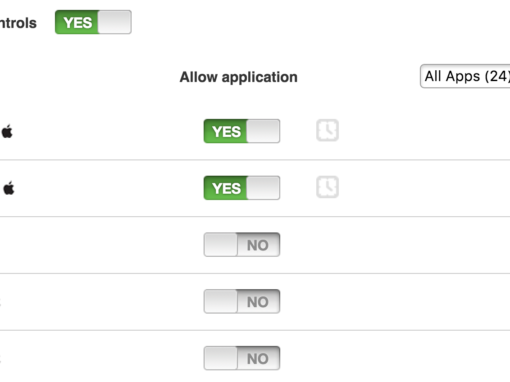Click gray knob of master controls switch
This screenshot has height=382, width=510.
coord(115,22)
